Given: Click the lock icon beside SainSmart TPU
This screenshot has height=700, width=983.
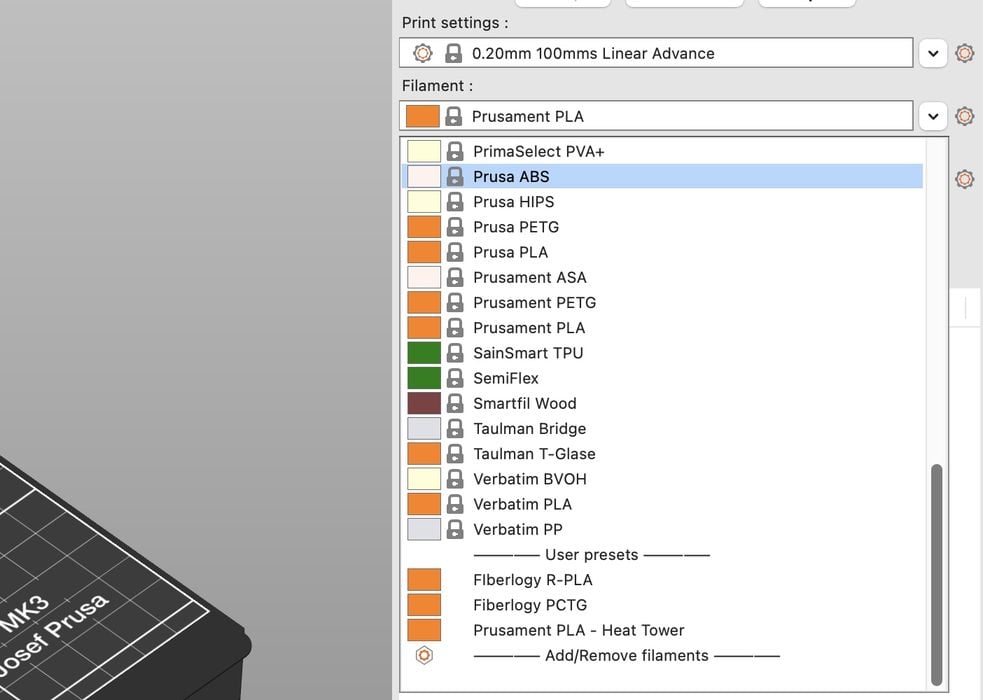Looking at the screenshot, I should (x=455, y=353).
